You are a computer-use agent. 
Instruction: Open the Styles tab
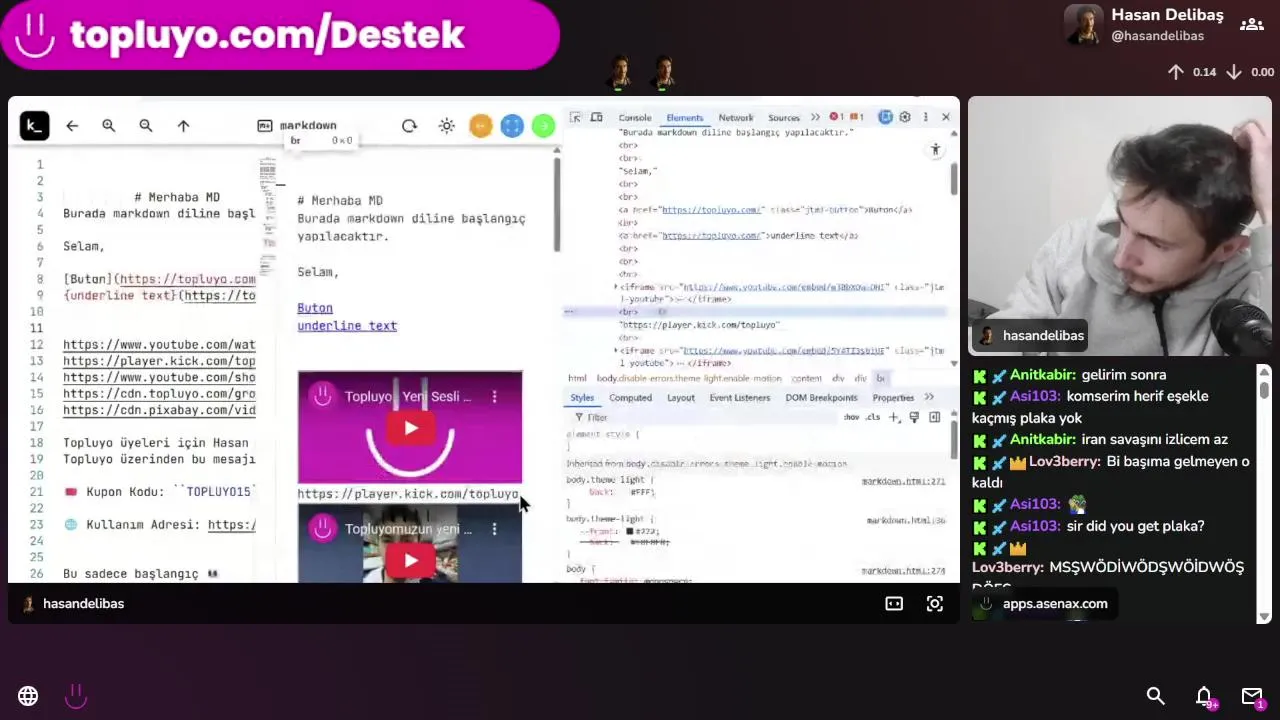[x=582, y=398]
